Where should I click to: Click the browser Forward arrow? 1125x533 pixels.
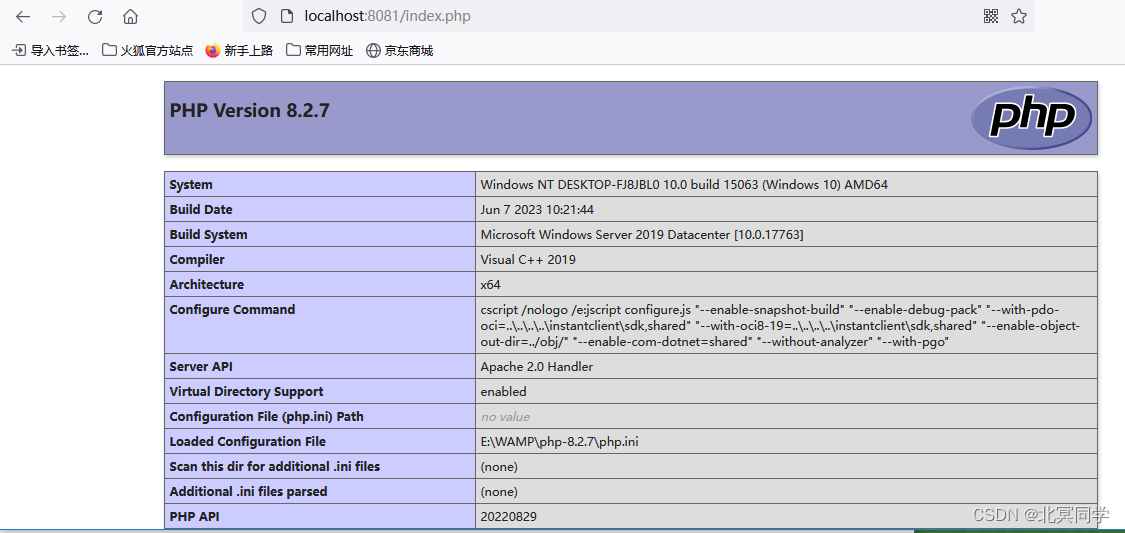(59, 16)
